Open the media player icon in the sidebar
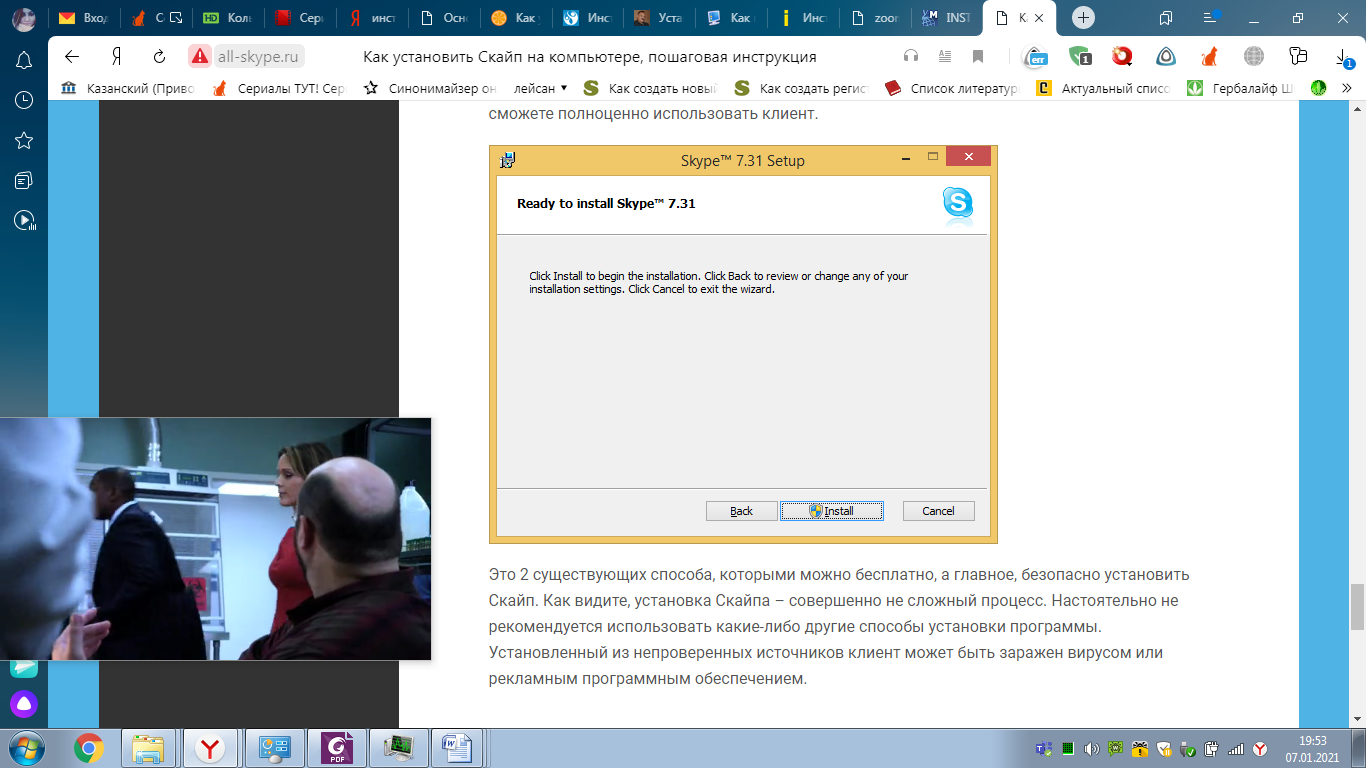The width and height of the screenshot is (1366, 768). tap(24, 220)
